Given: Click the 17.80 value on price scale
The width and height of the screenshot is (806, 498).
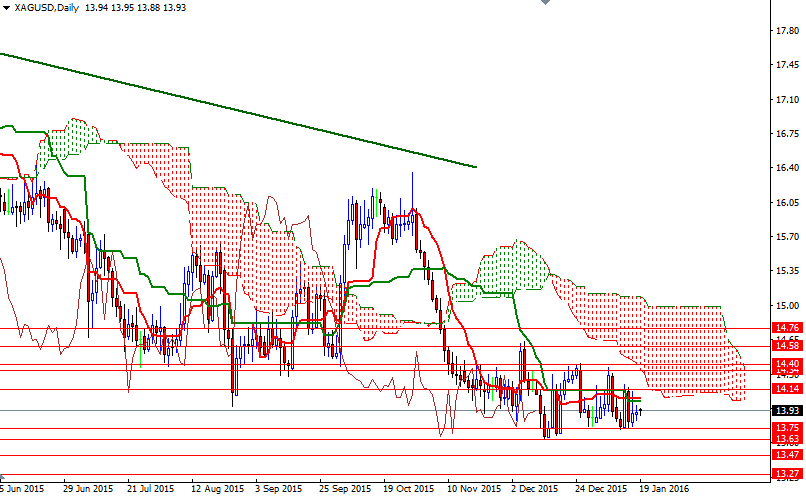Looking at the screenshot, I should coord(787,31).
